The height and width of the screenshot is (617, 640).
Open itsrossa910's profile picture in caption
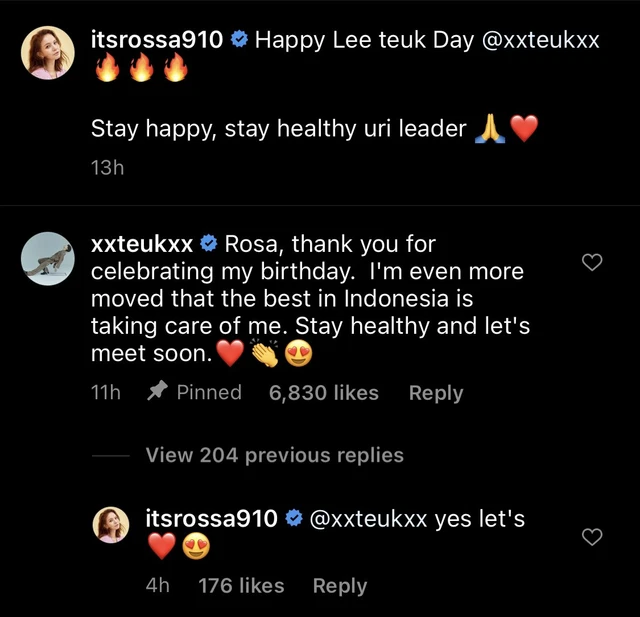(x=48, y=53)
